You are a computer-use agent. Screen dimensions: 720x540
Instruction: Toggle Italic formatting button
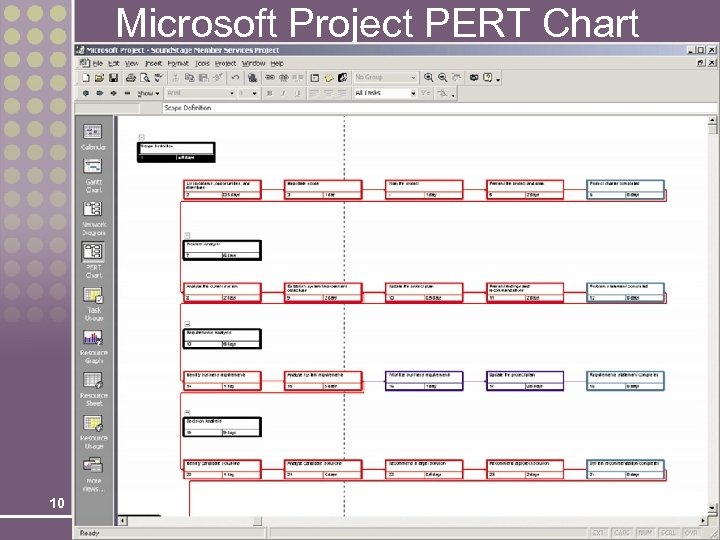283,93
